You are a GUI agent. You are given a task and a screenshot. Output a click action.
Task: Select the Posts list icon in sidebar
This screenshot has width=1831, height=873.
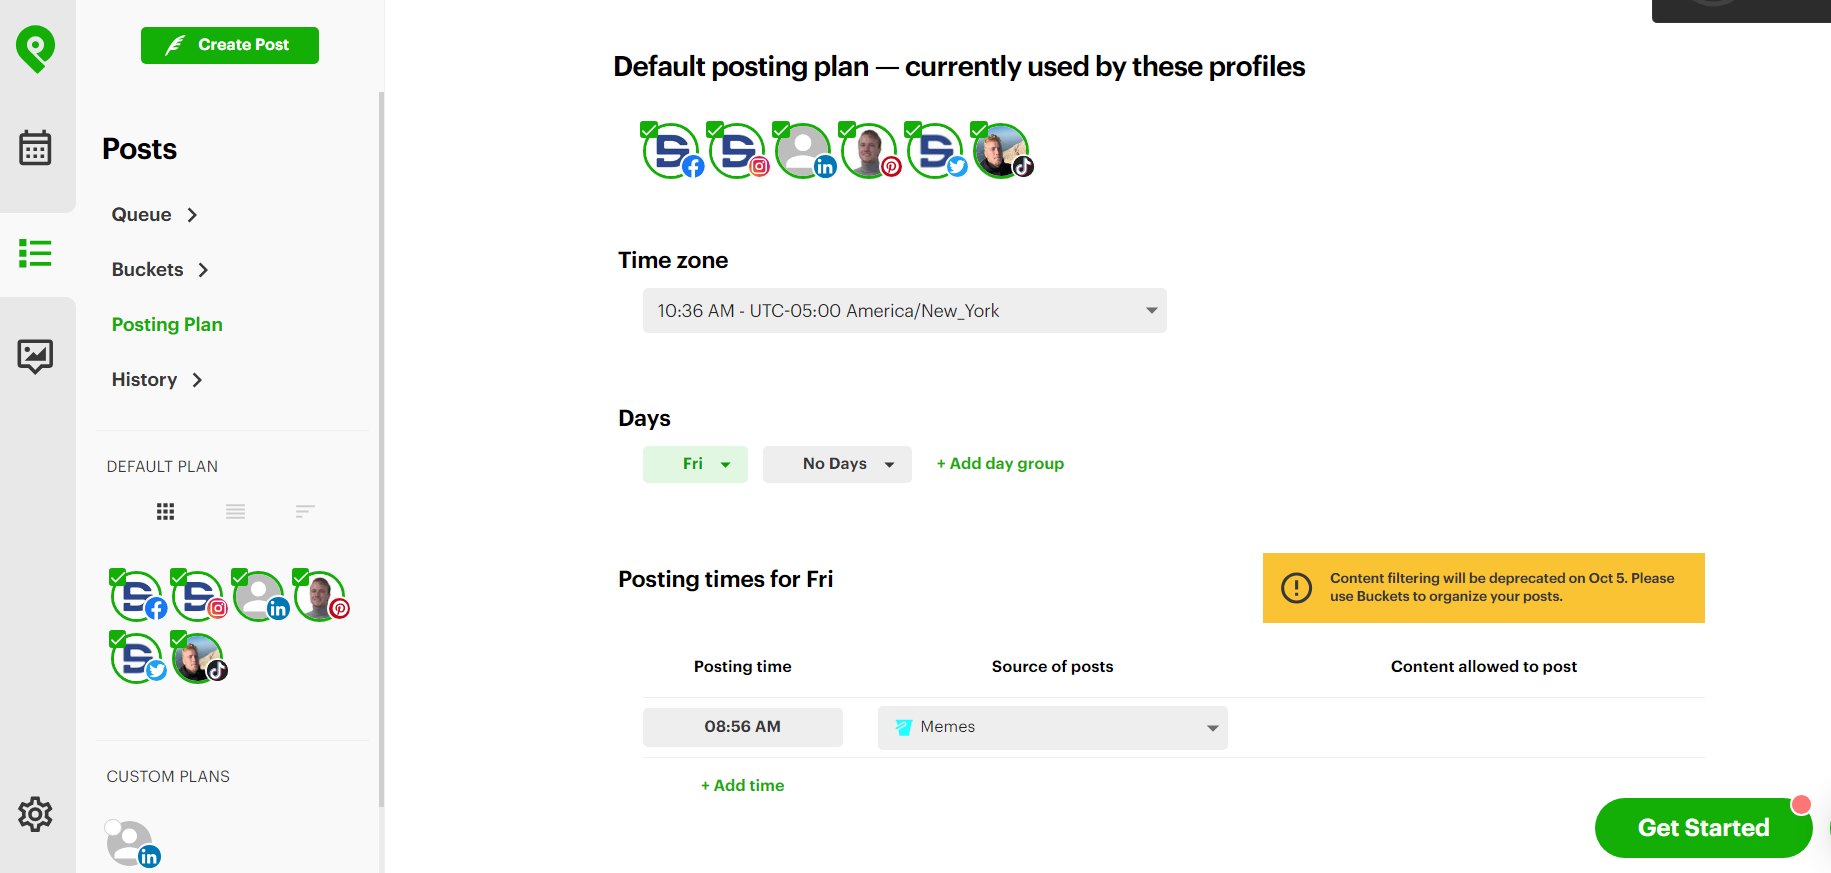[36, 254]
